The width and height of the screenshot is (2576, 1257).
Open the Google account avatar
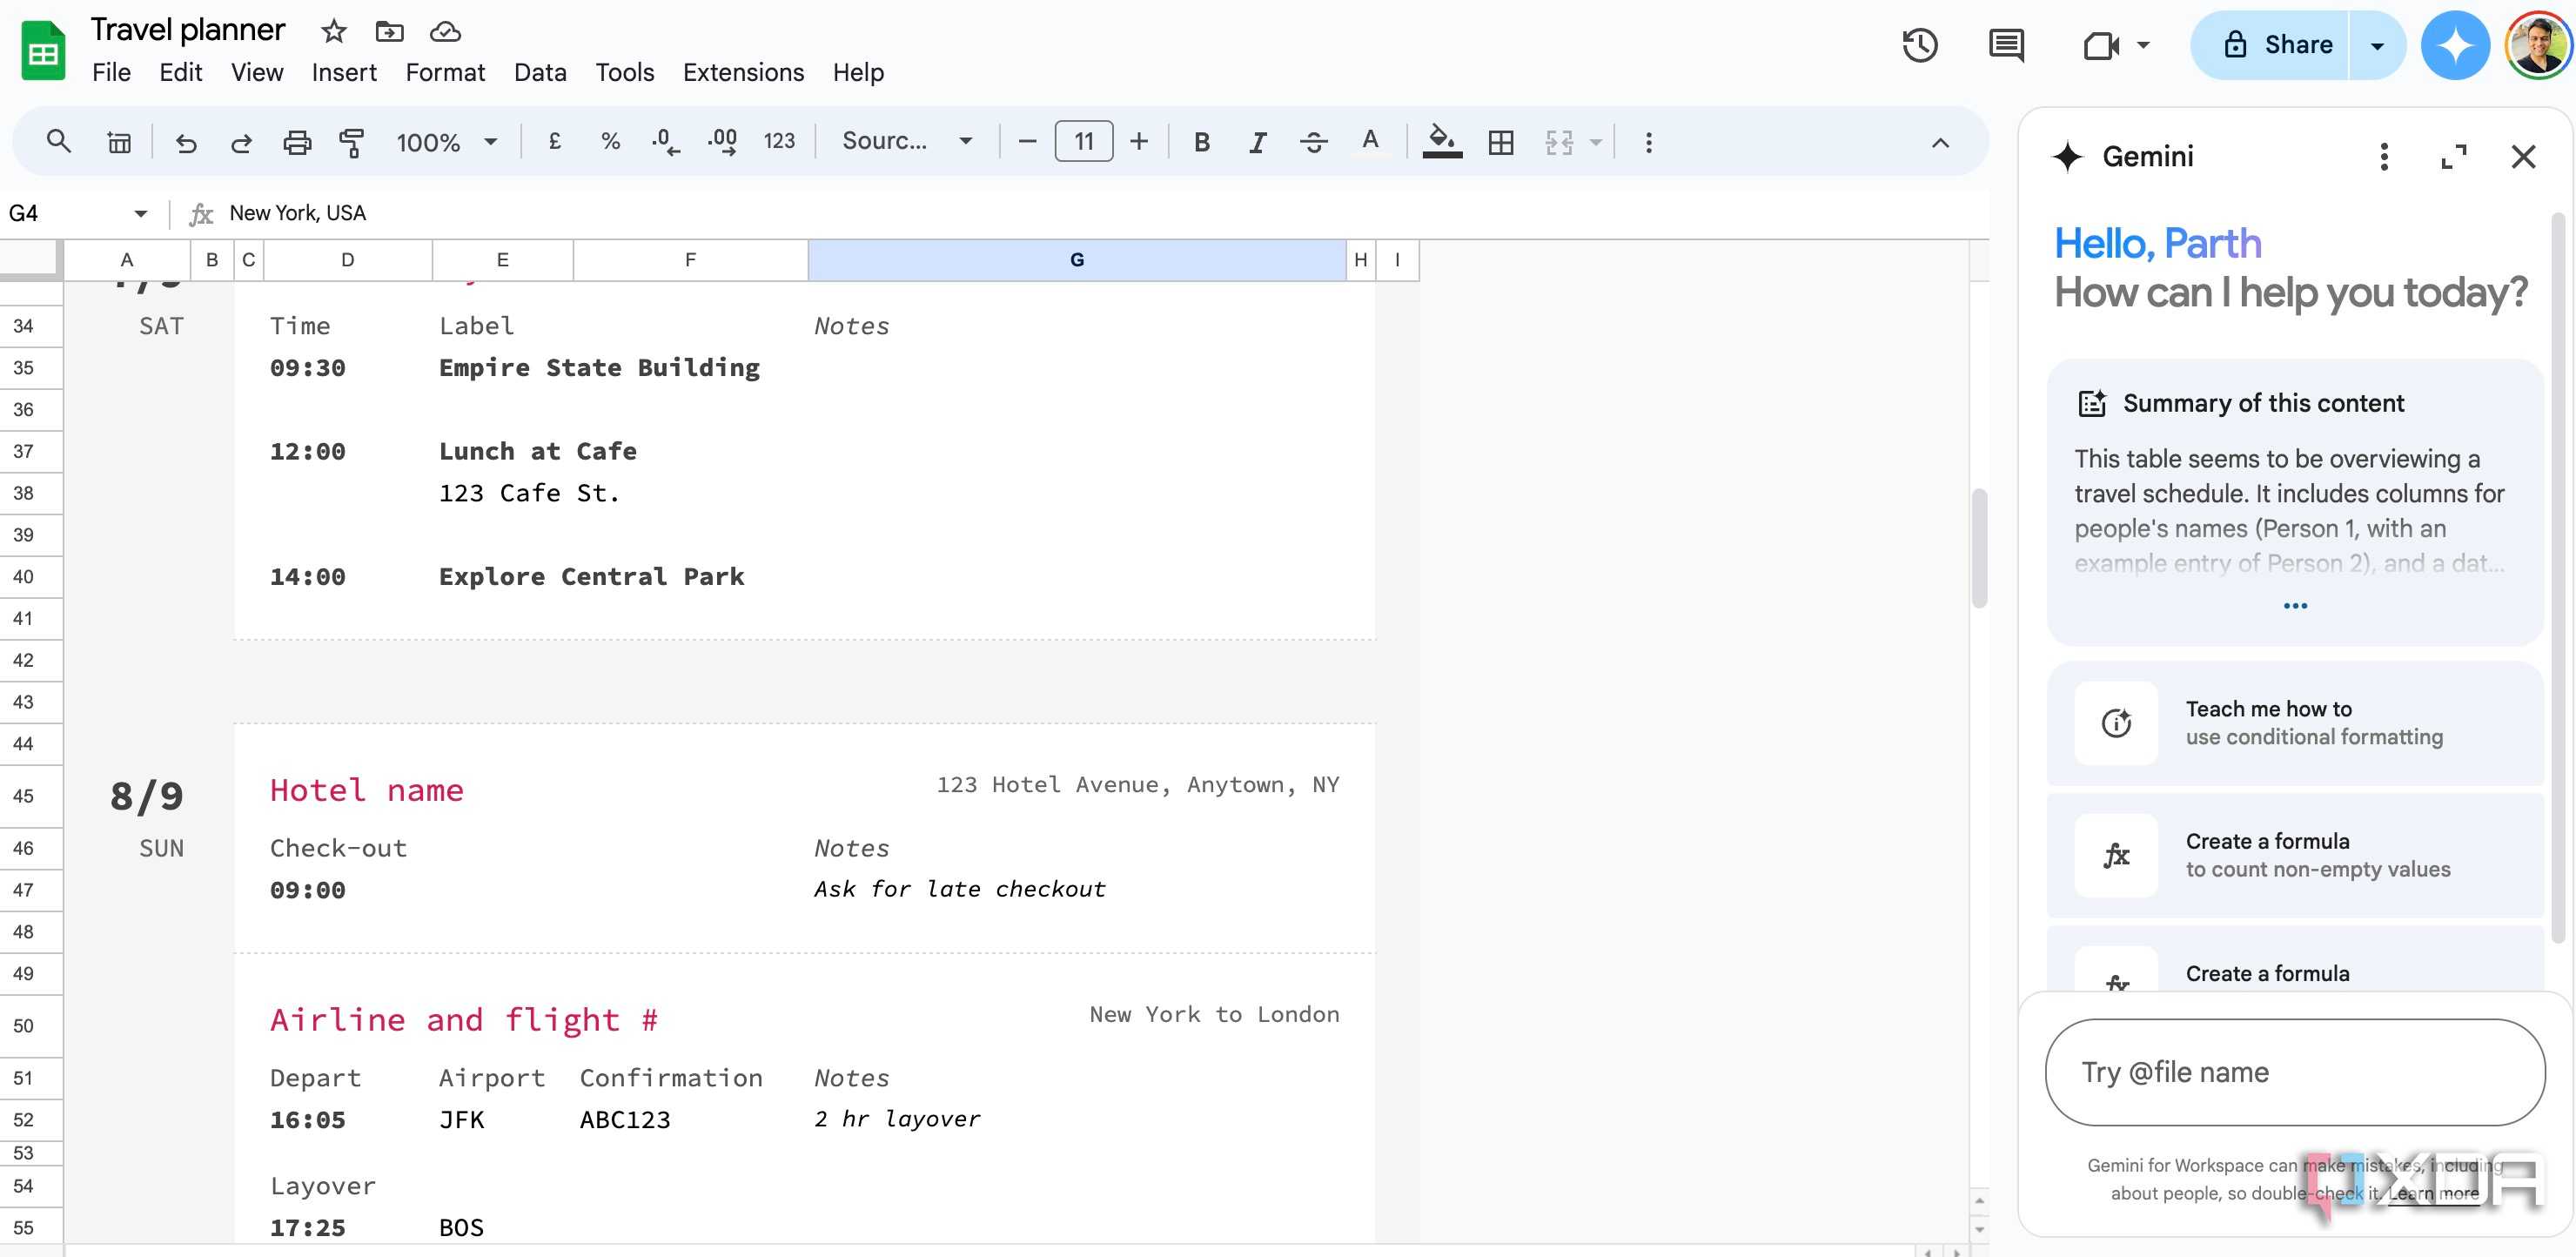tap(2537, 45)
